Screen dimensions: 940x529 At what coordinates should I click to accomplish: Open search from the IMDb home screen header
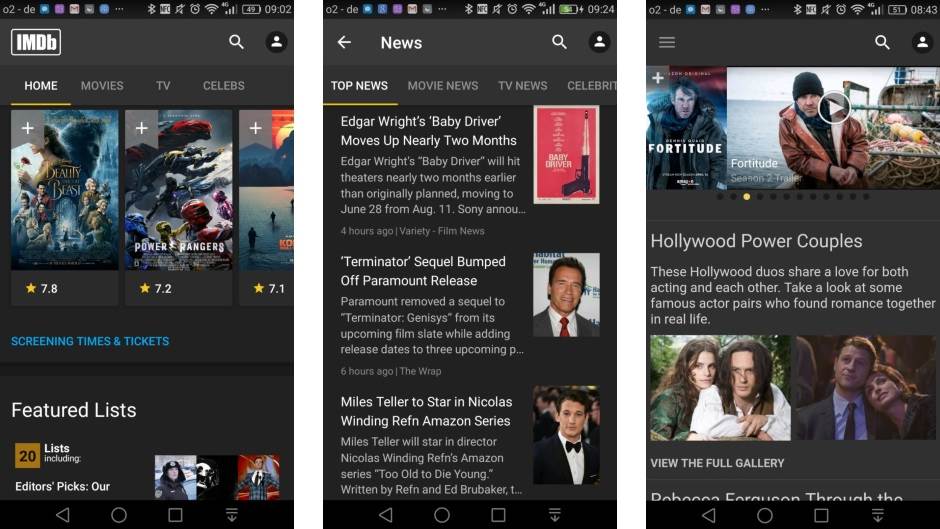tap(236, 42)
